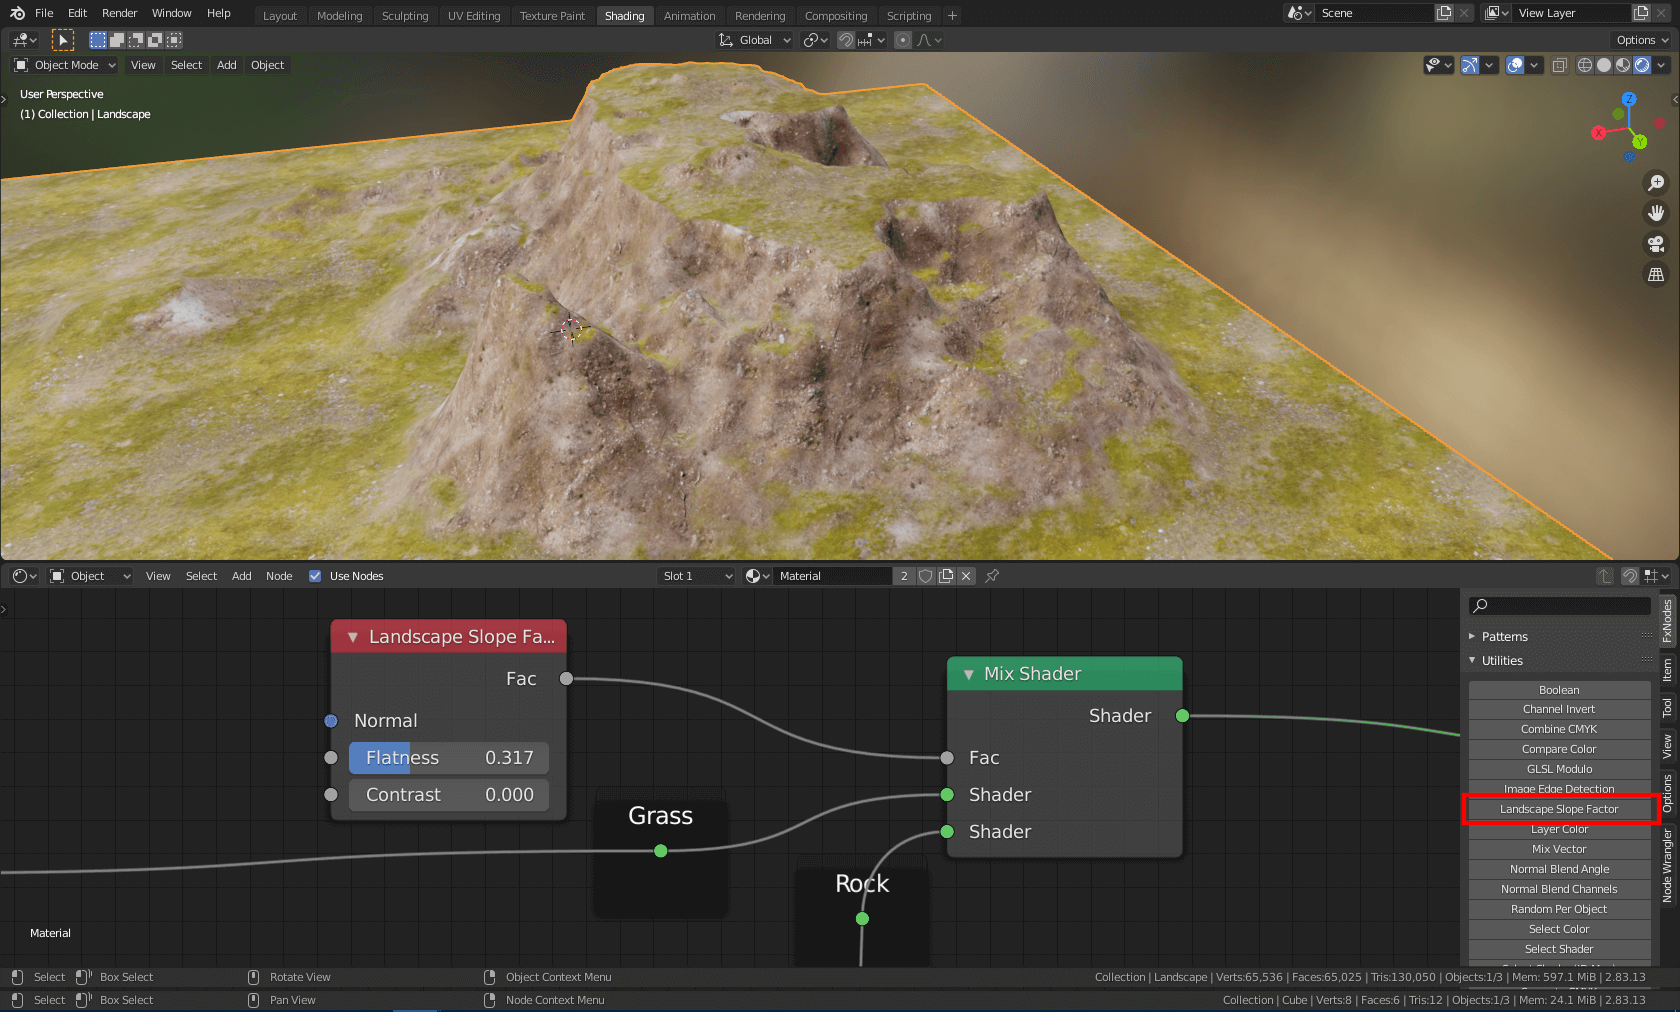This screenshot has height=1012, width=1680.
Task: Switch to material preview shading
Action: click(x=1623, y=65)
